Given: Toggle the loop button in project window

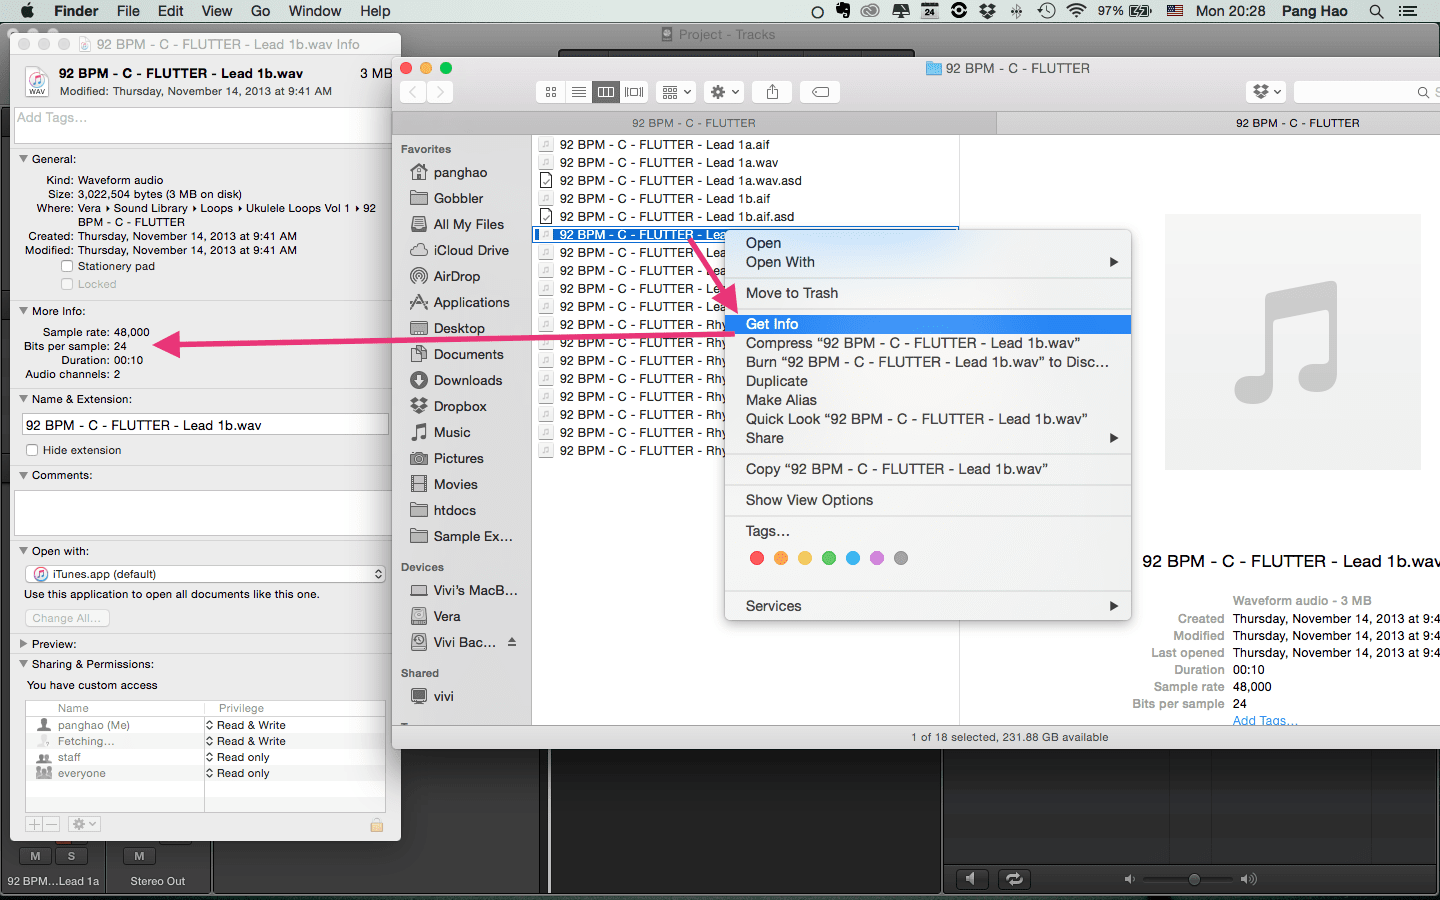Looking at the screenshot, I should pos(1014,879).
